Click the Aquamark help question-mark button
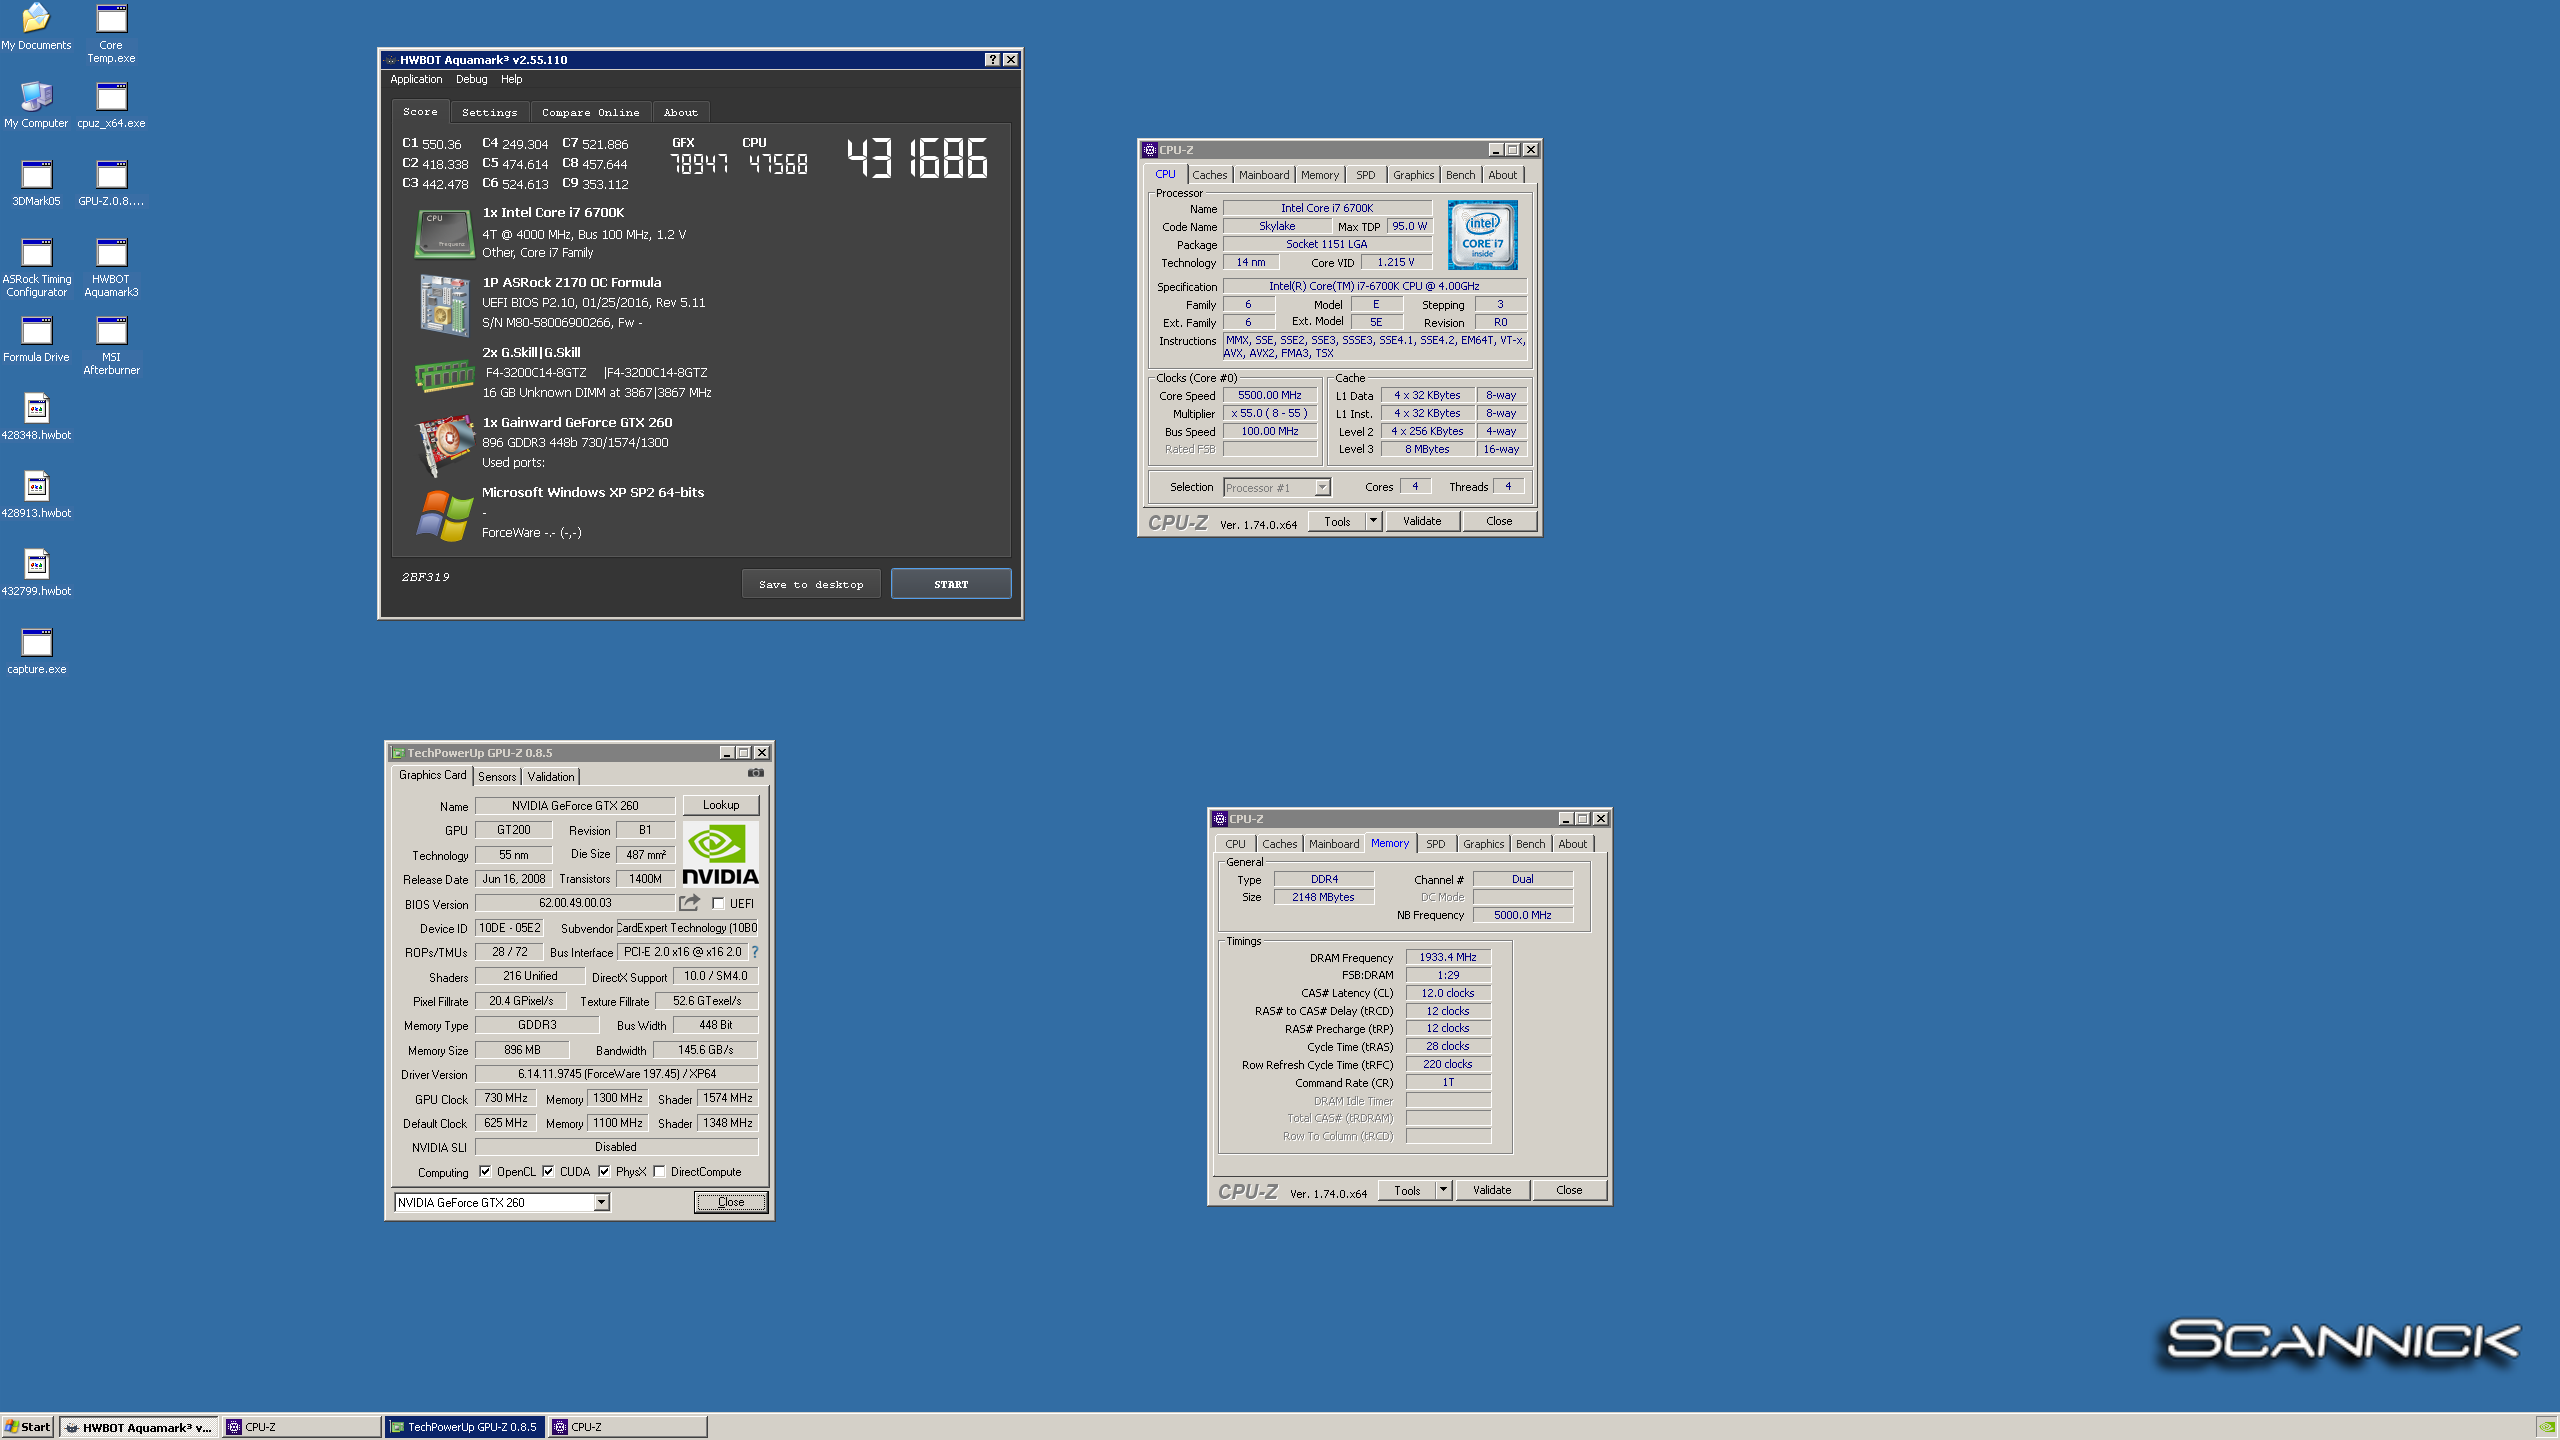Image resolution: width=2560 pixels, height=1440 pixels. pos(992,60)
